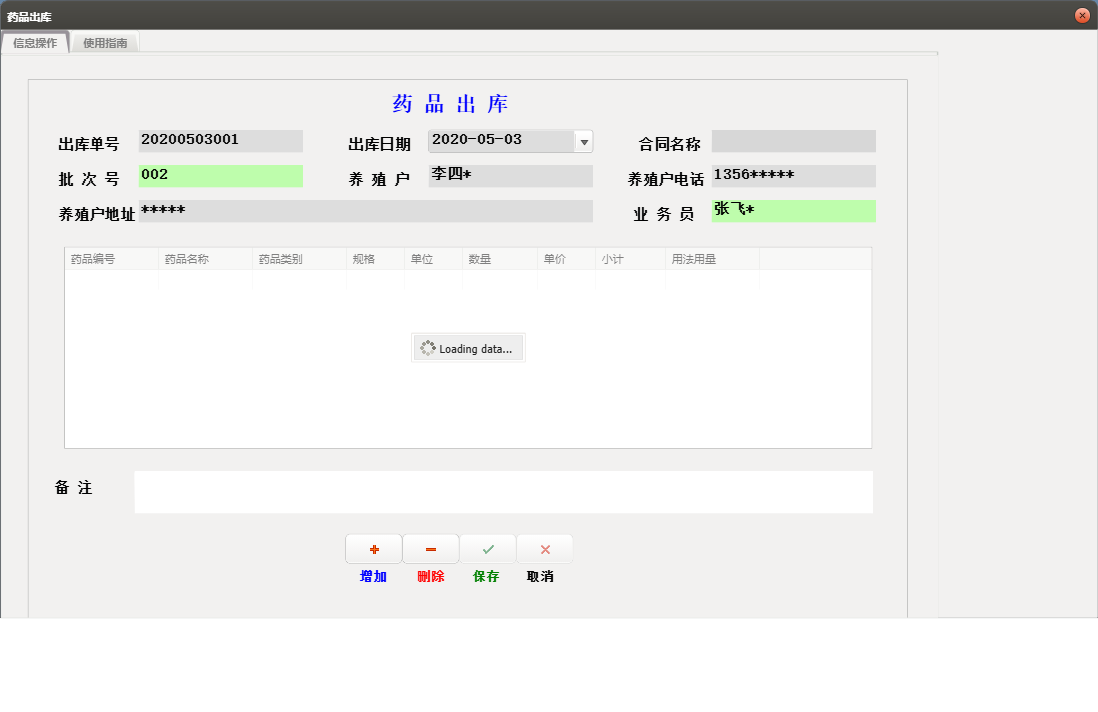
Task: Click the 合同名称 field
Action: tap(793, 141)
